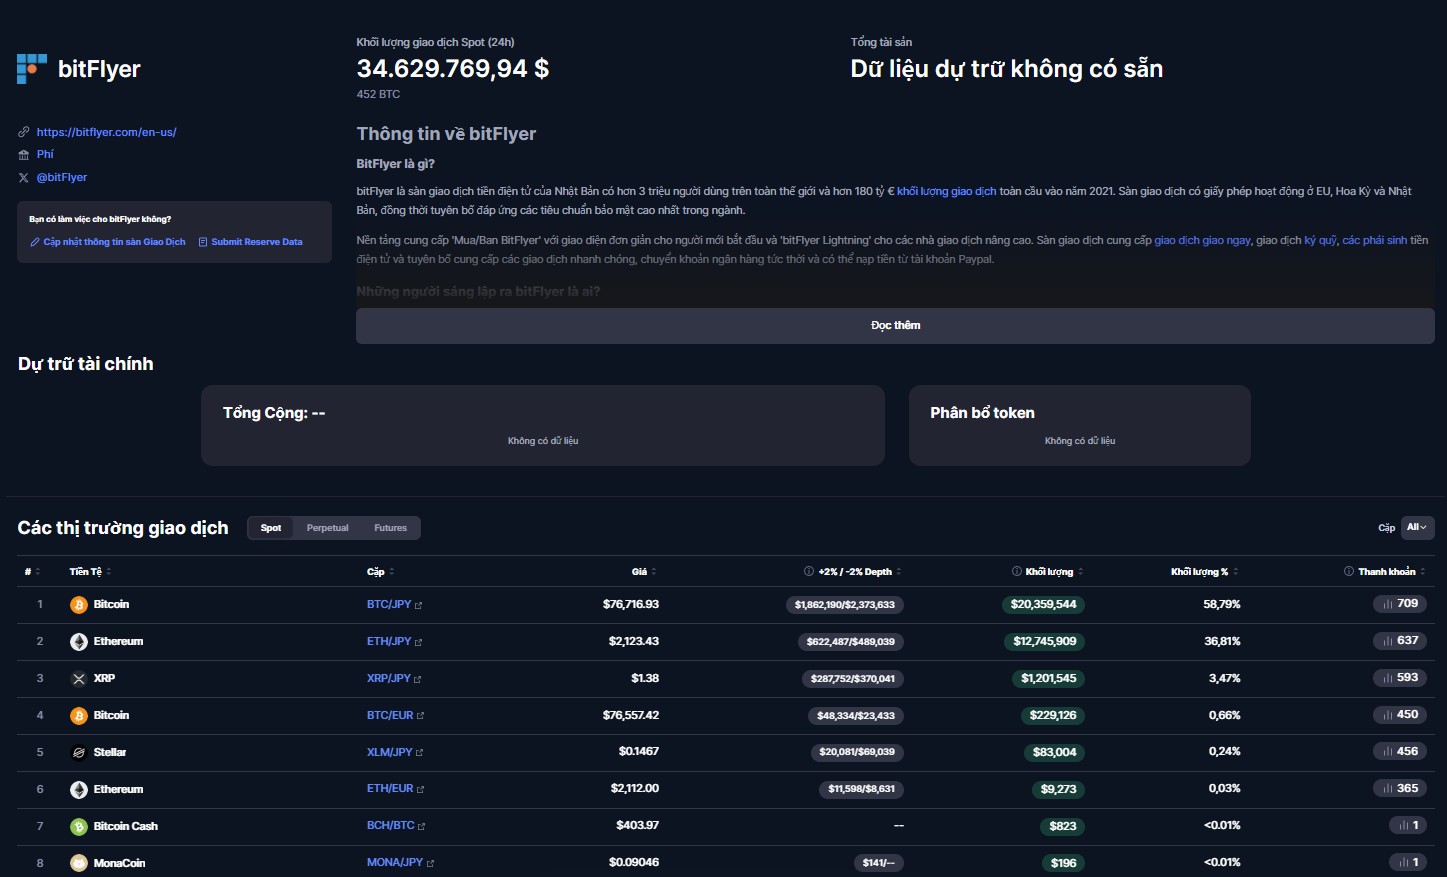1447x877 pixels.
Task: Click external link icon next to BTC/JPY
Action: point(419,606)
